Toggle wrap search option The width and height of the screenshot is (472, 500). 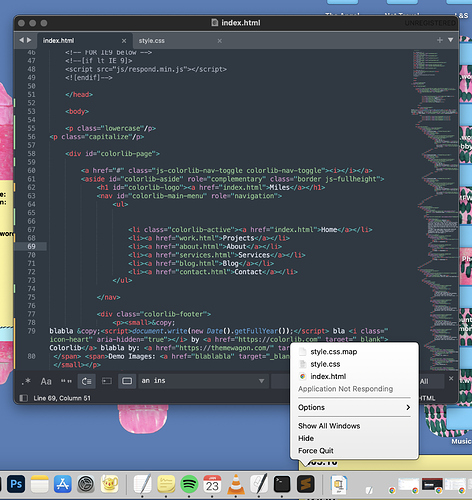(x=87, y=381)
